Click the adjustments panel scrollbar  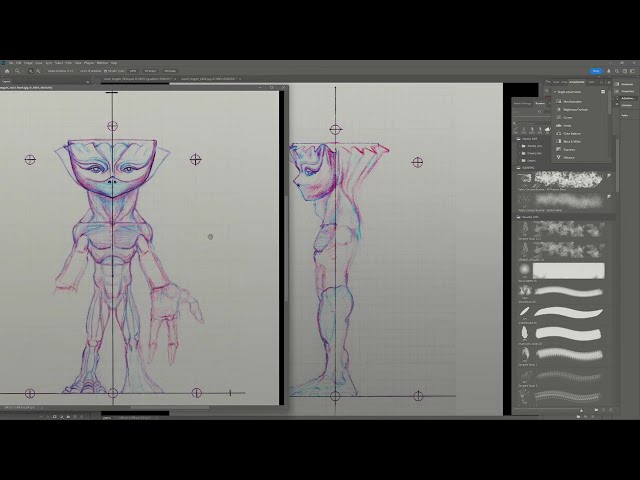609,102
